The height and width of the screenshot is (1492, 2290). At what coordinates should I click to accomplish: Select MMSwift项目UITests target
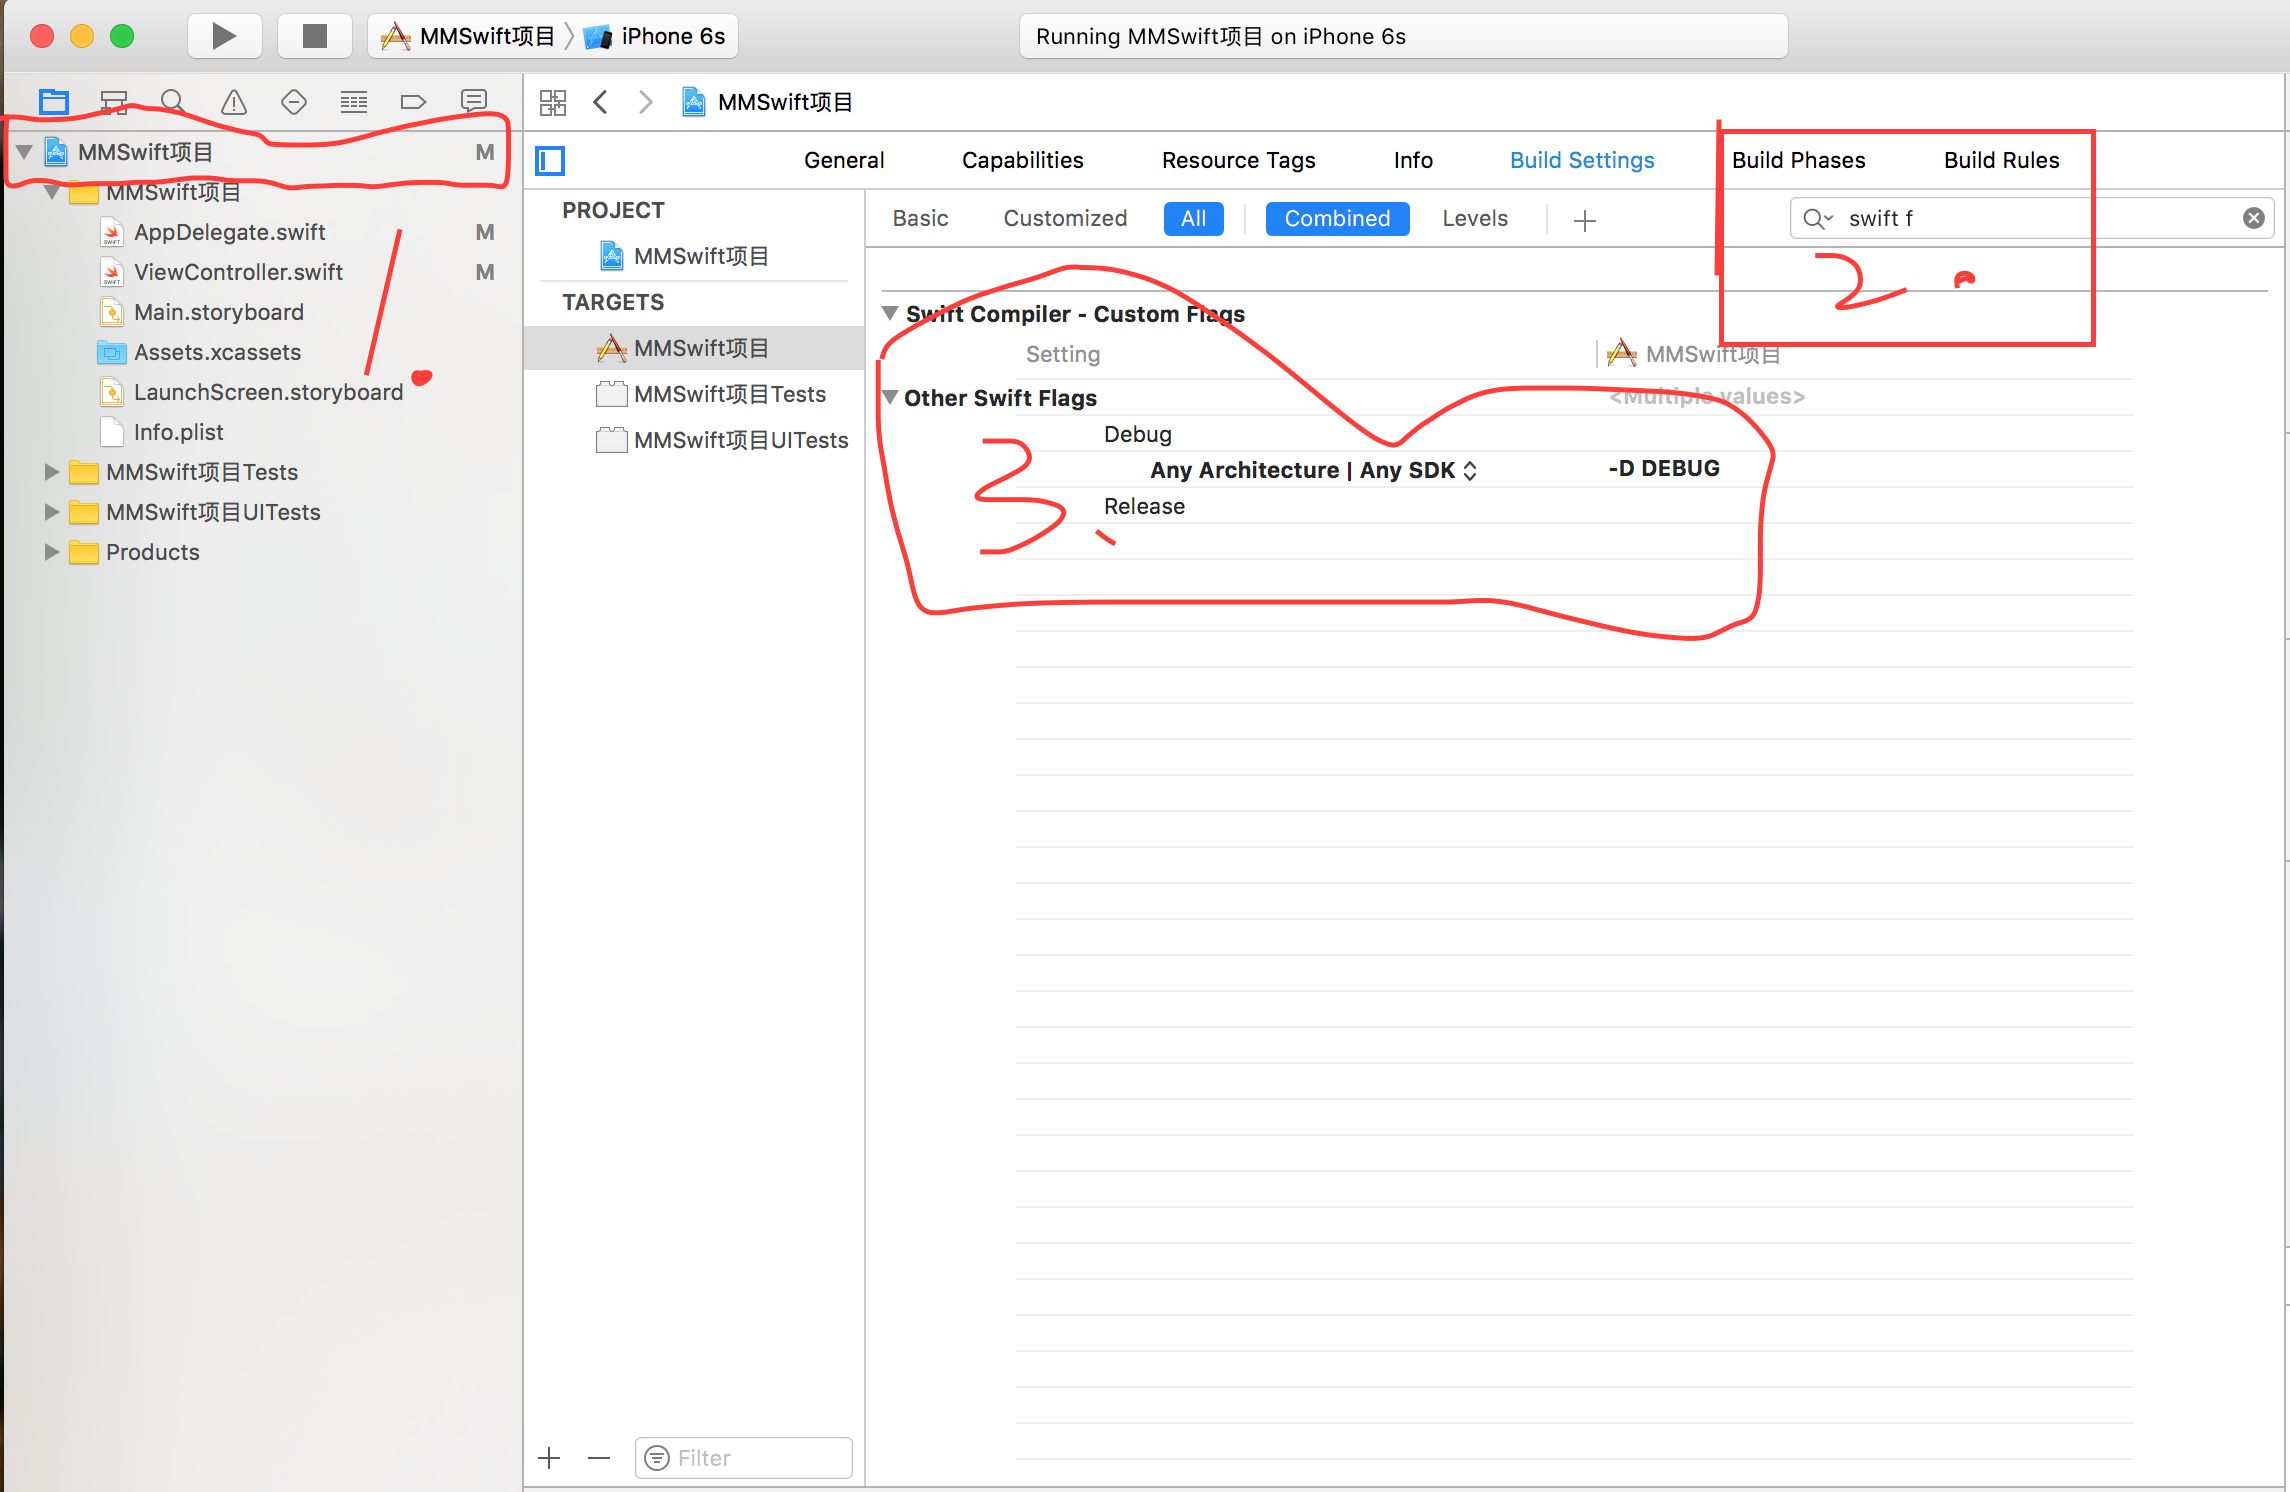pos(722,440)
